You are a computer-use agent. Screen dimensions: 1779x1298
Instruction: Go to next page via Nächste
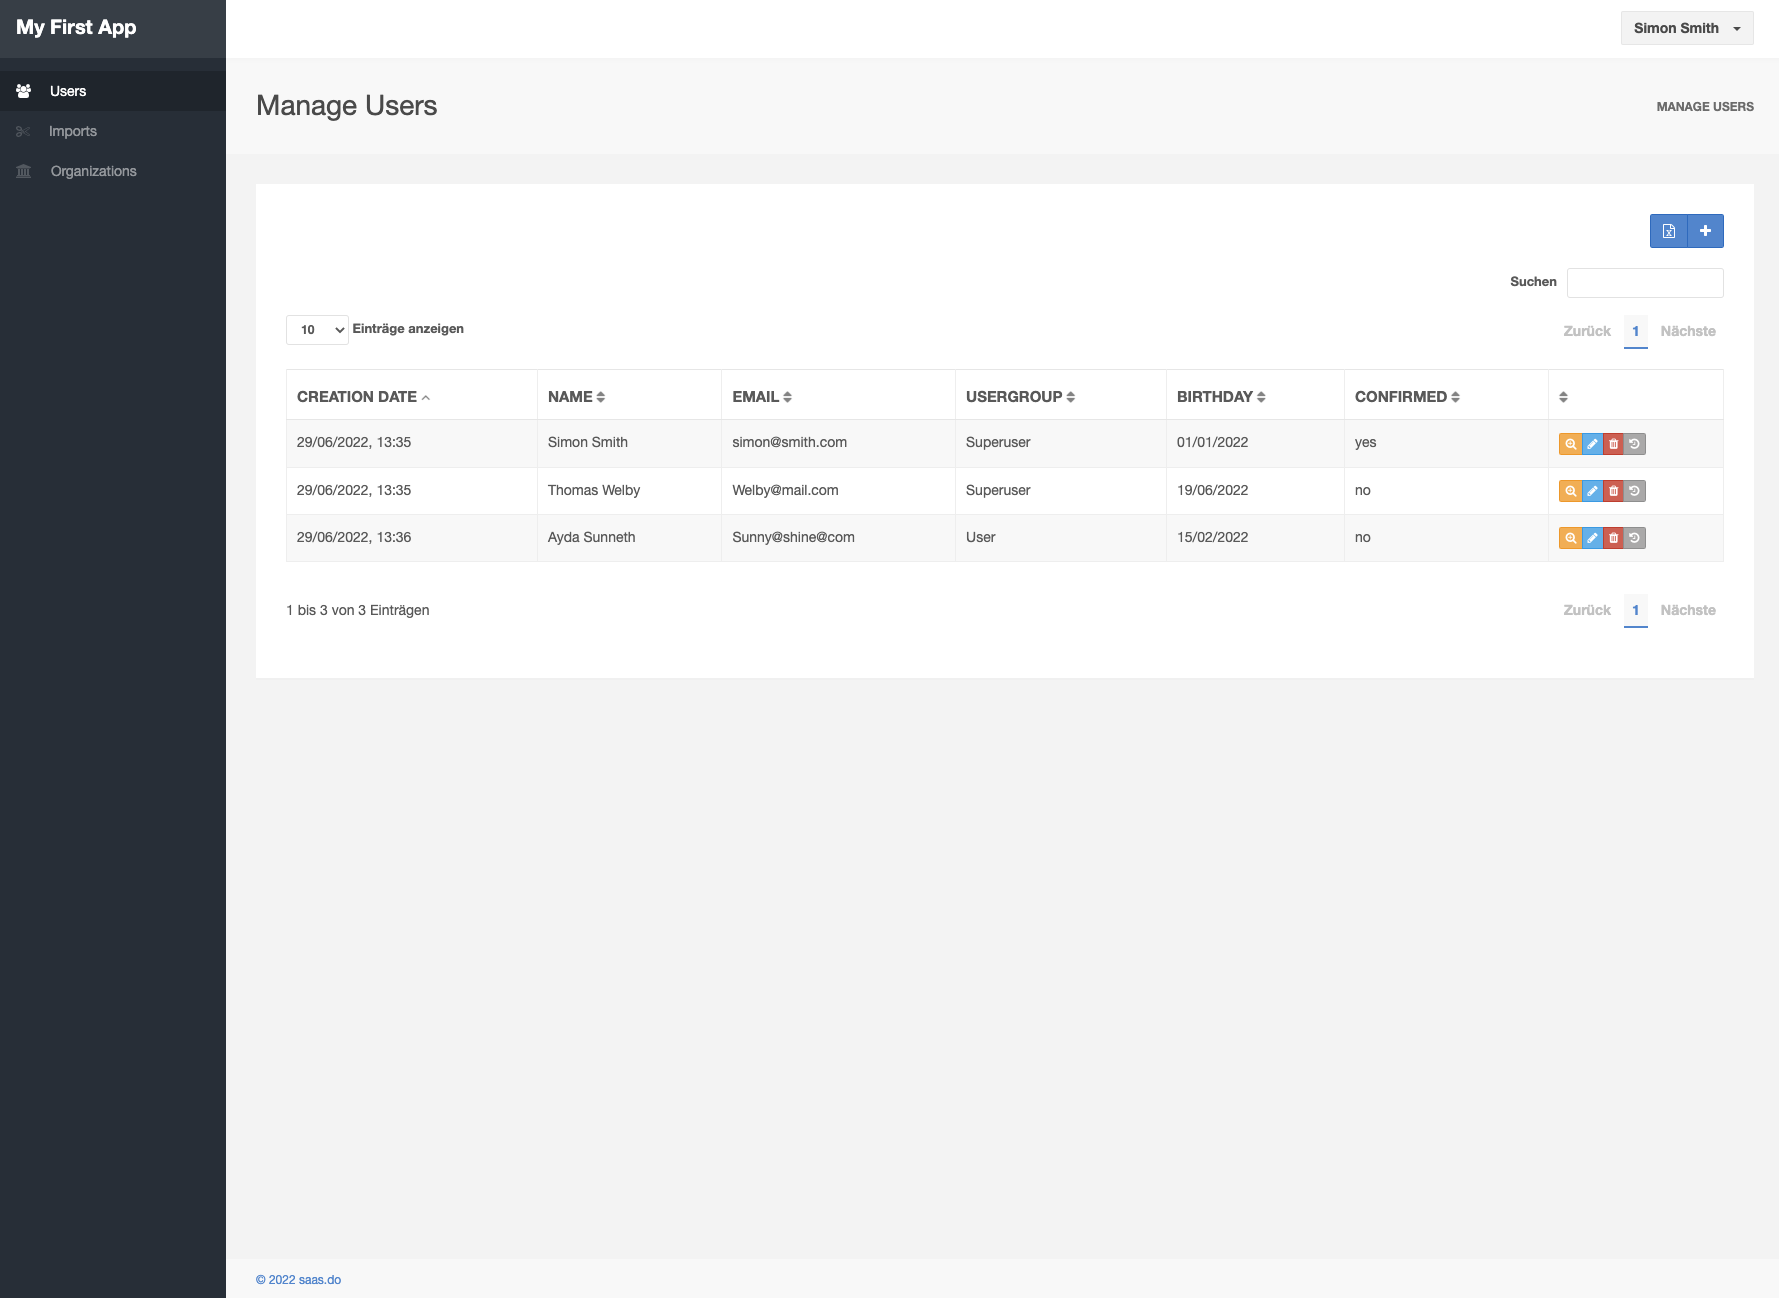pos(1687,331)
